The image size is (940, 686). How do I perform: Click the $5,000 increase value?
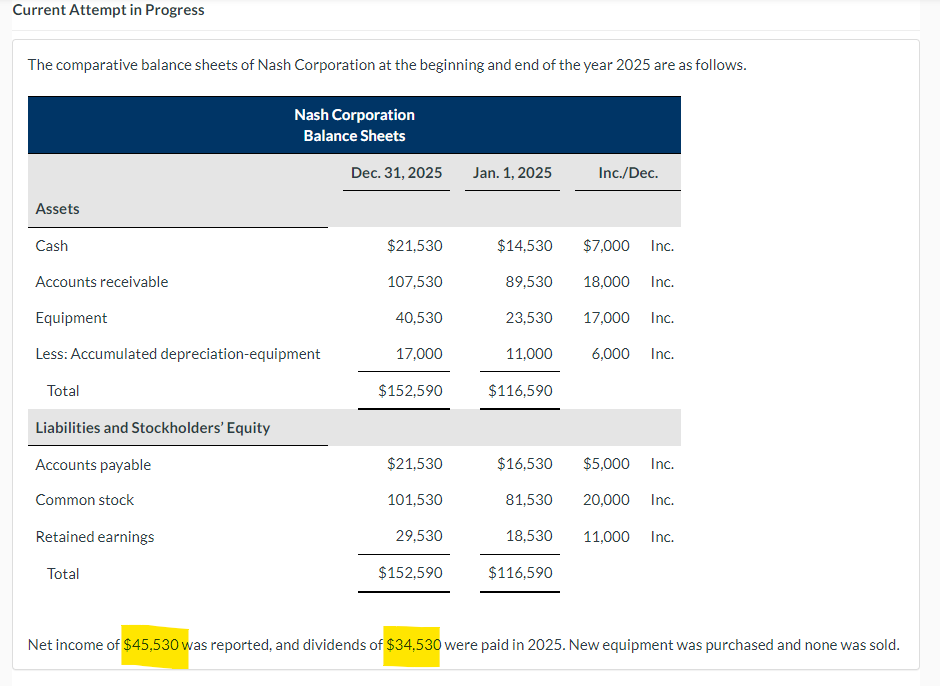click(x=606, y=464)
